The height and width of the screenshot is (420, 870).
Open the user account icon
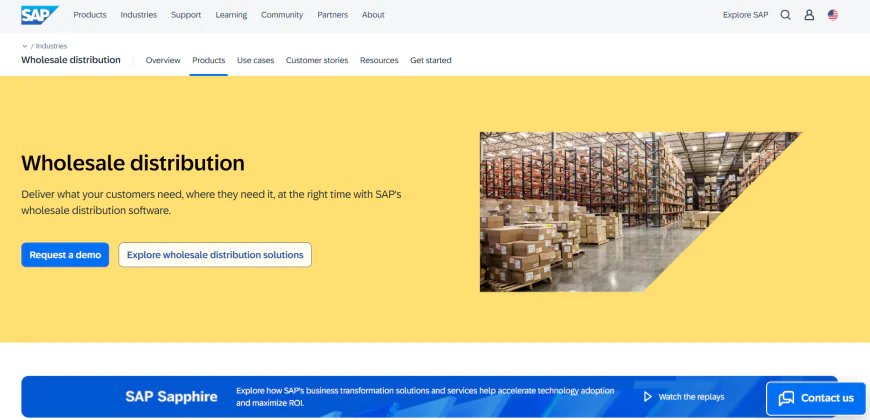809,15
